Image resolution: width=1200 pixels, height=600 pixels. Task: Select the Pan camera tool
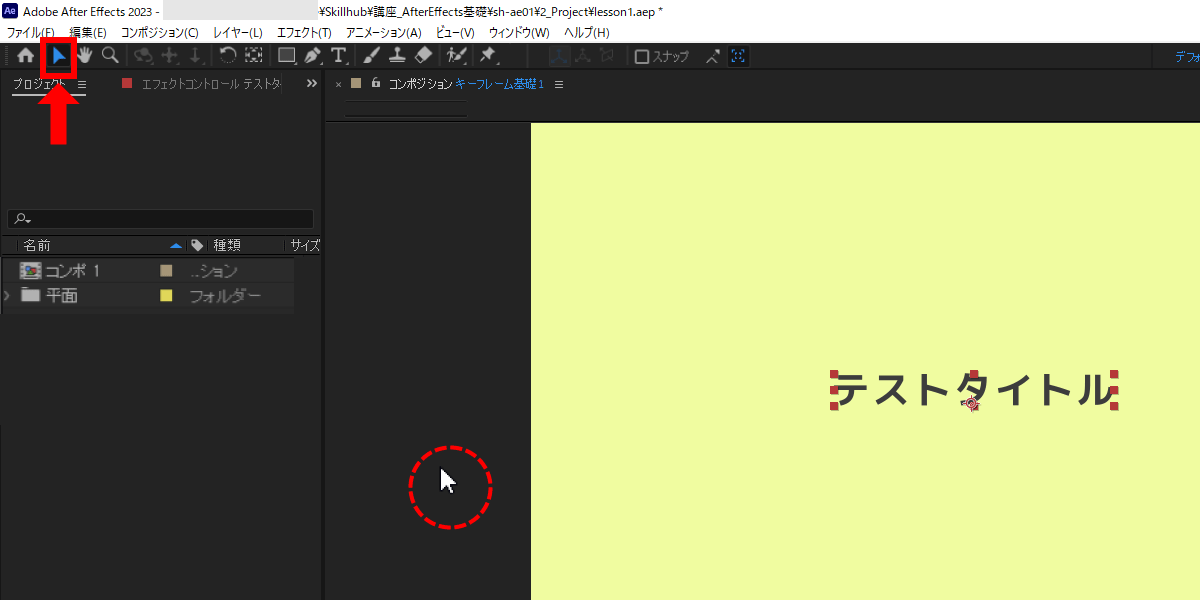point(170,56)
